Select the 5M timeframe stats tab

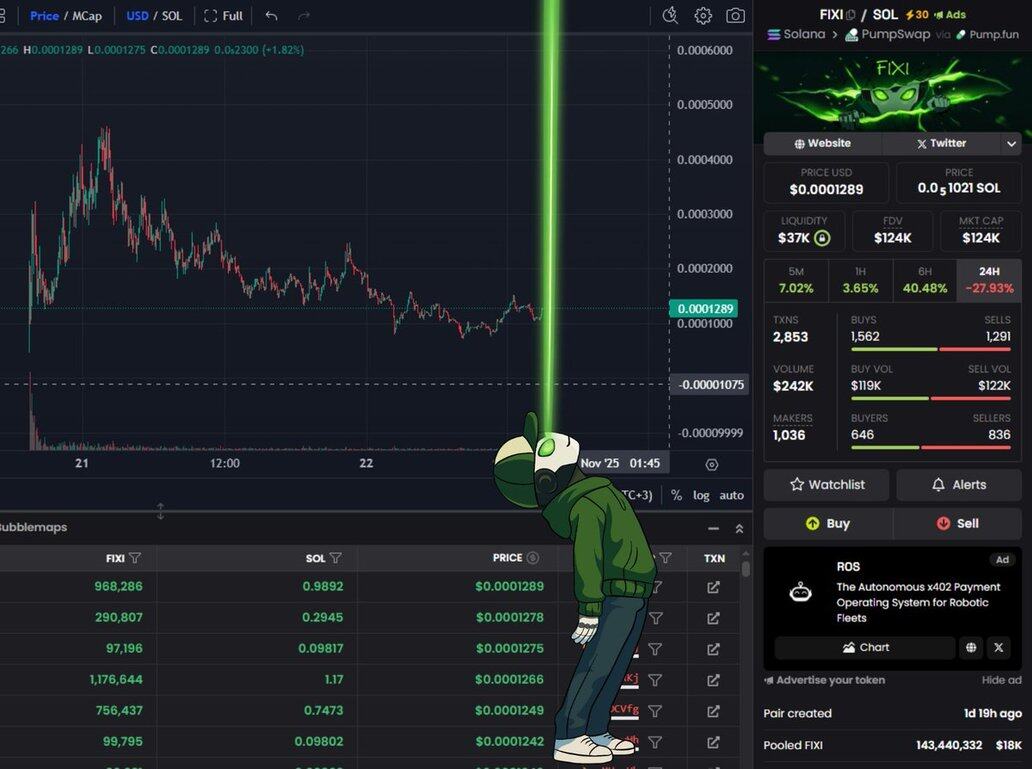[x=796, y=280]
